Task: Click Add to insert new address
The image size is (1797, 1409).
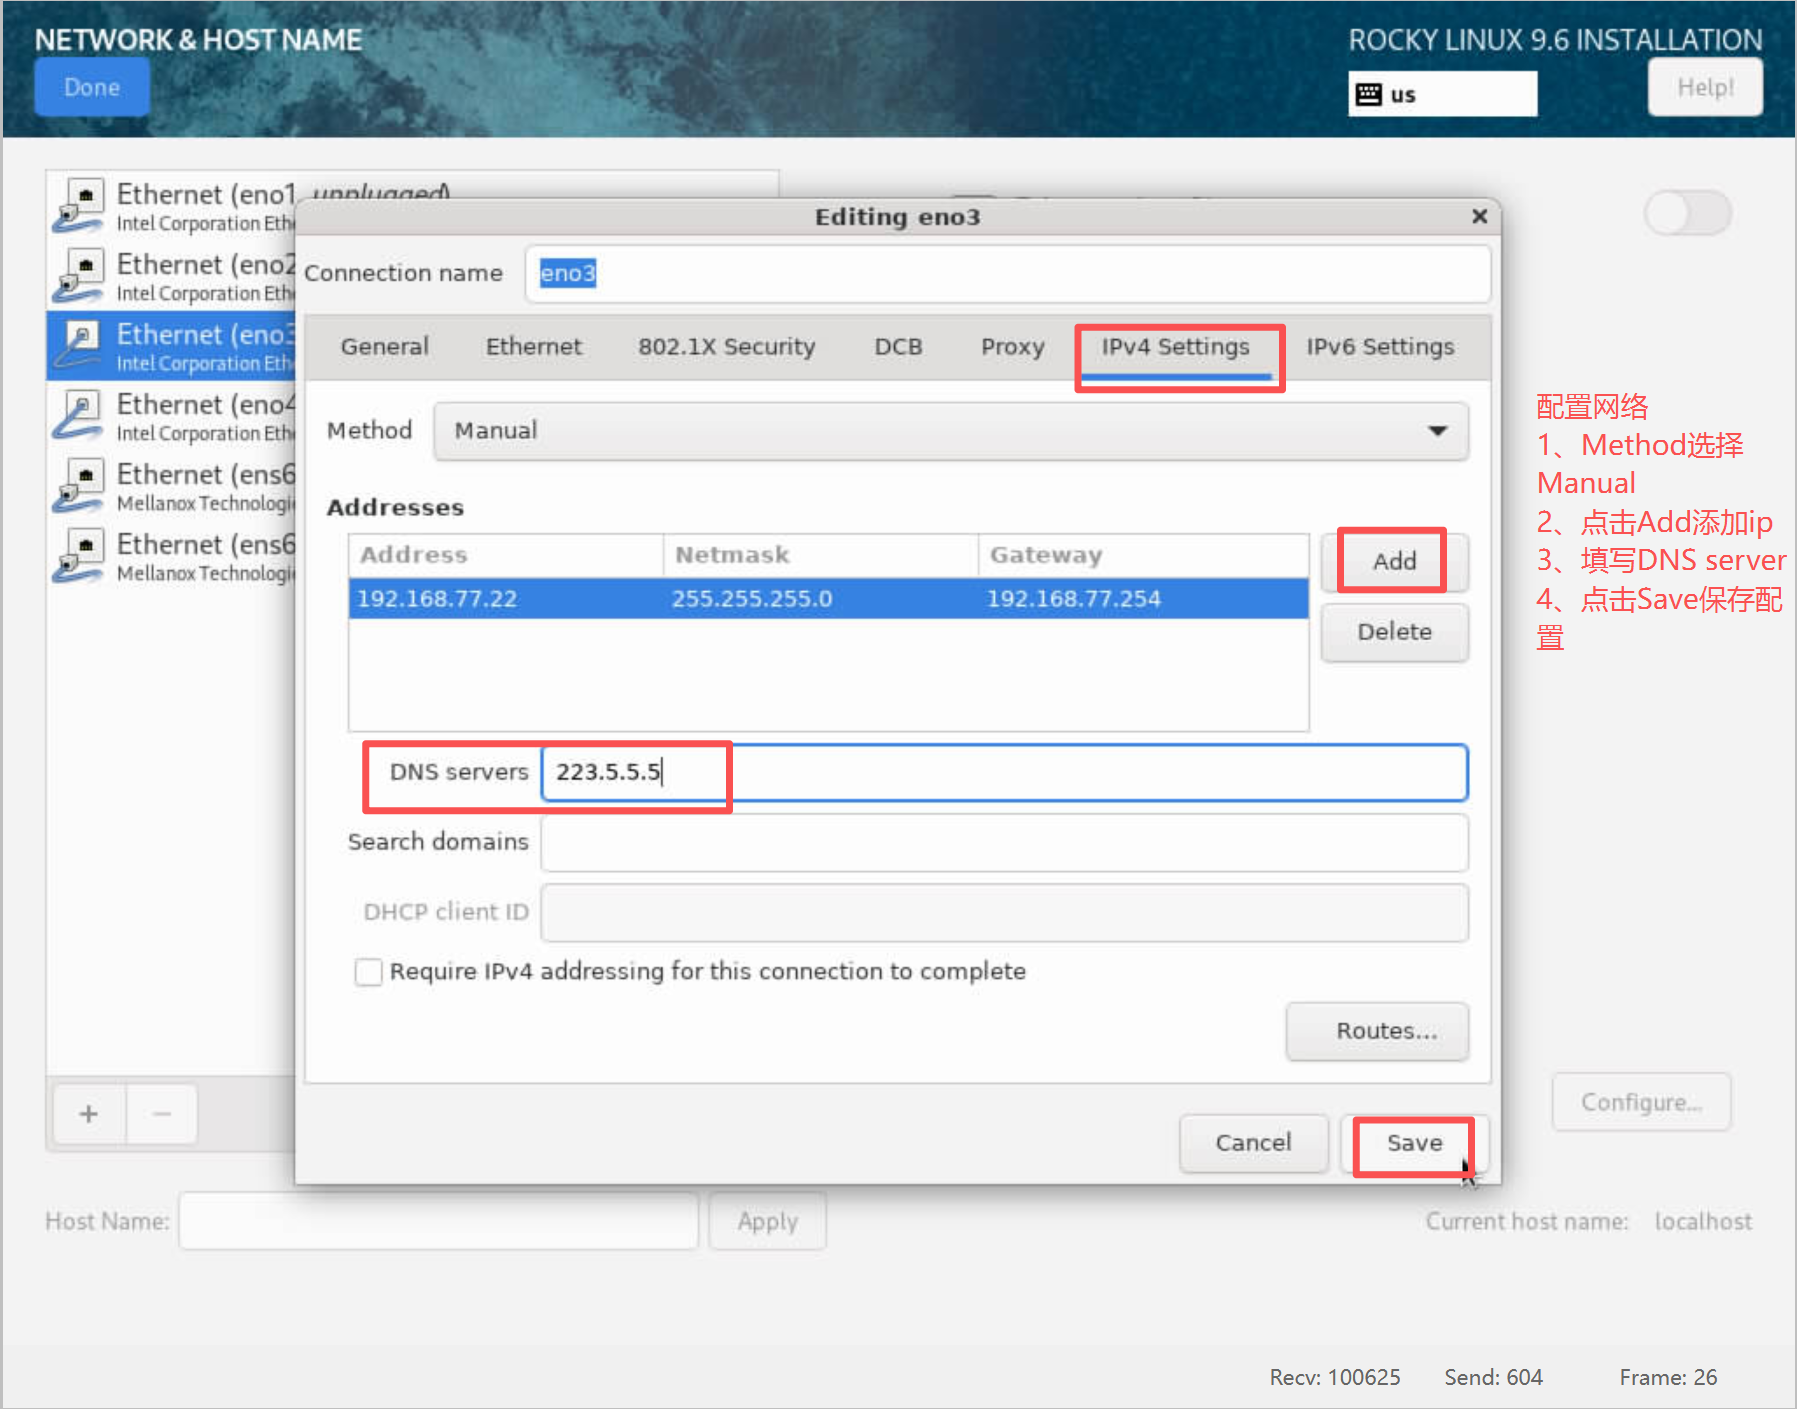Action: [1393, 561]
